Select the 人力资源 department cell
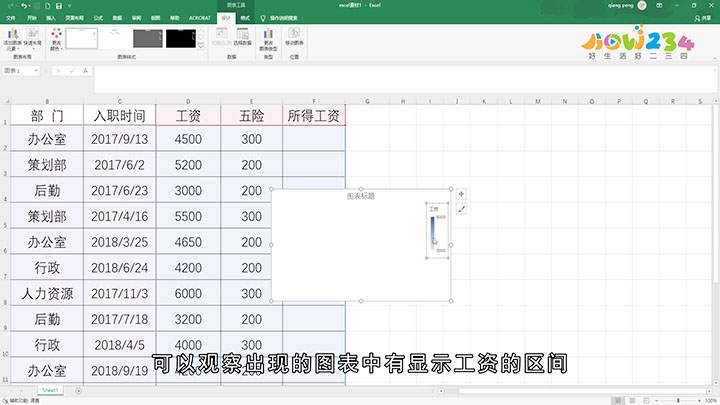The height and width of the screenshot is (405, 720). [x=47, y=293]
